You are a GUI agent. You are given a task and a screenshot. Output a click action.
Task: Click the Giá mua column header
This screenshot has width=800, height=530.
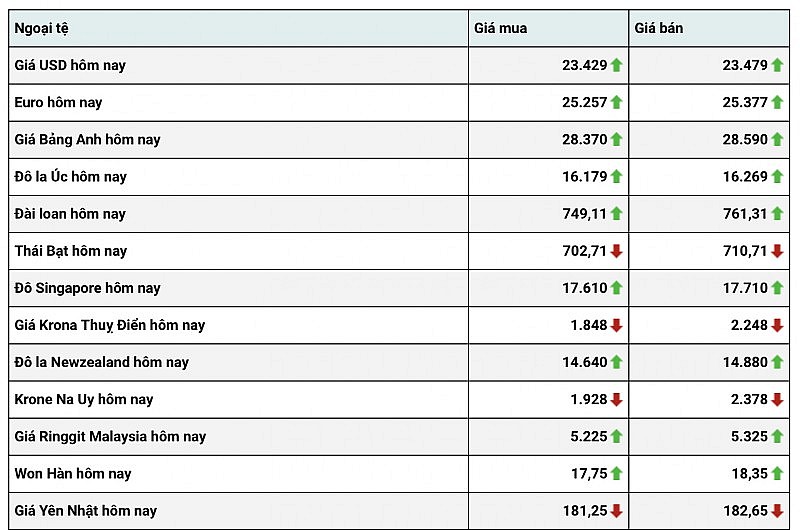[500, 28]
